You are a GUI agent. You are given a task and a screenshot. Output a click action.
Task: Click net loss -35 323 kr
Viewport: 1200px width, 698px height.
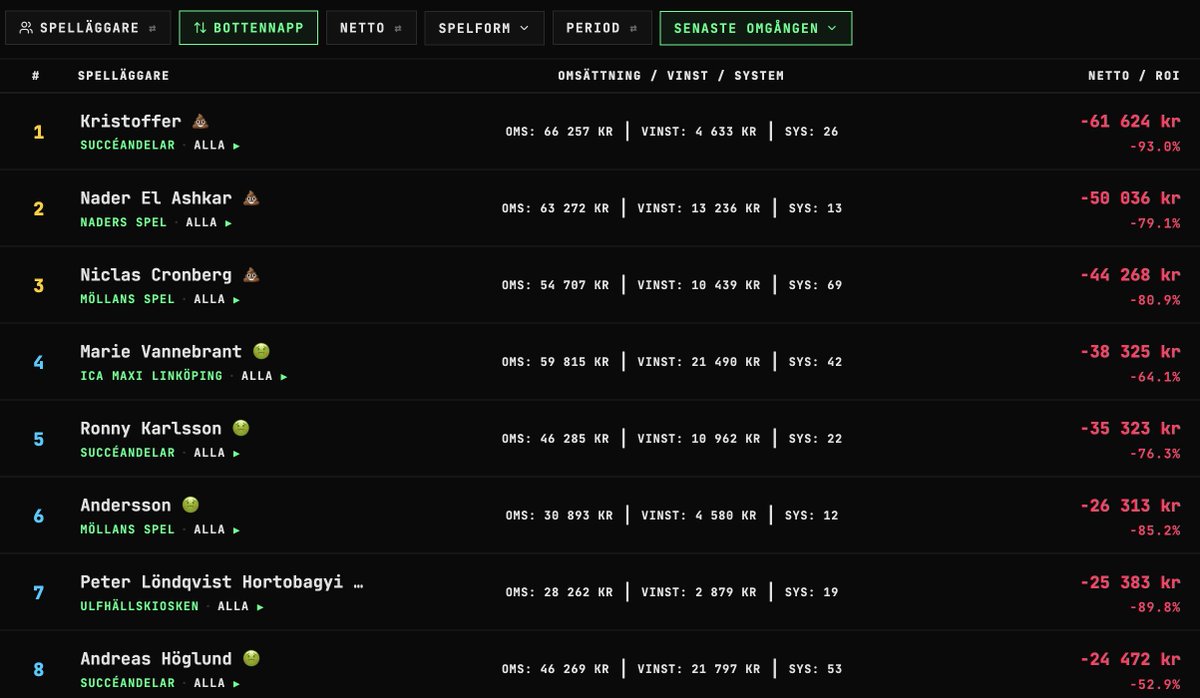click(x=1130, y=428)
